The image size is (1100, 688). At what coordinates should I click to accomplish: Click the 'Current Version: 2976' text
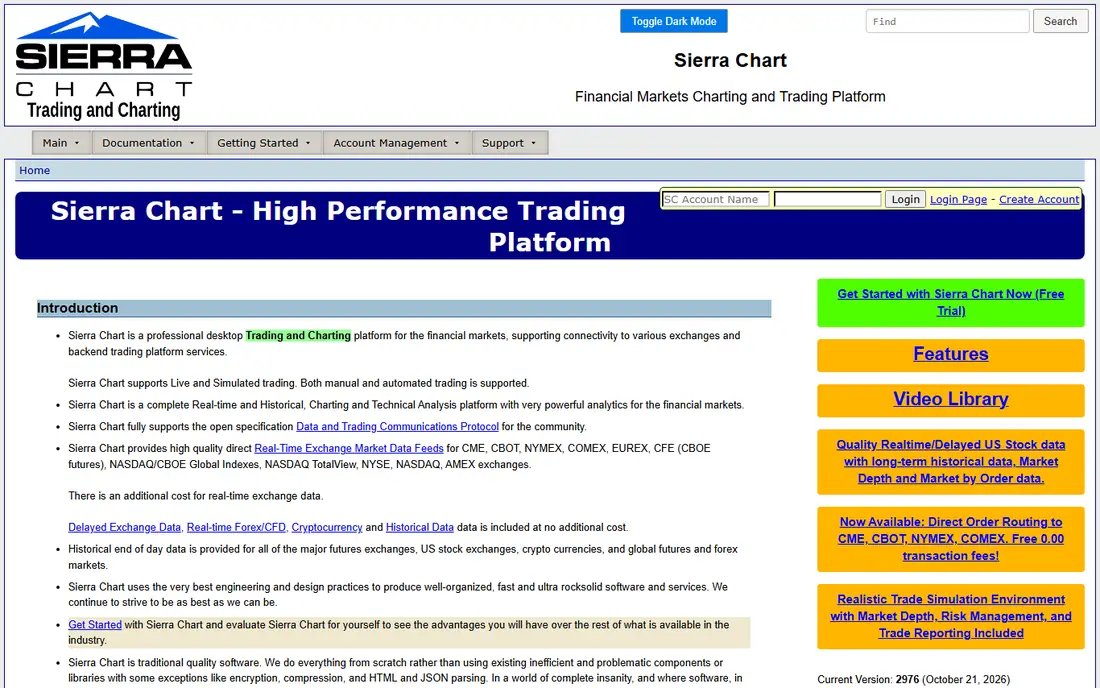coord(868,680)
